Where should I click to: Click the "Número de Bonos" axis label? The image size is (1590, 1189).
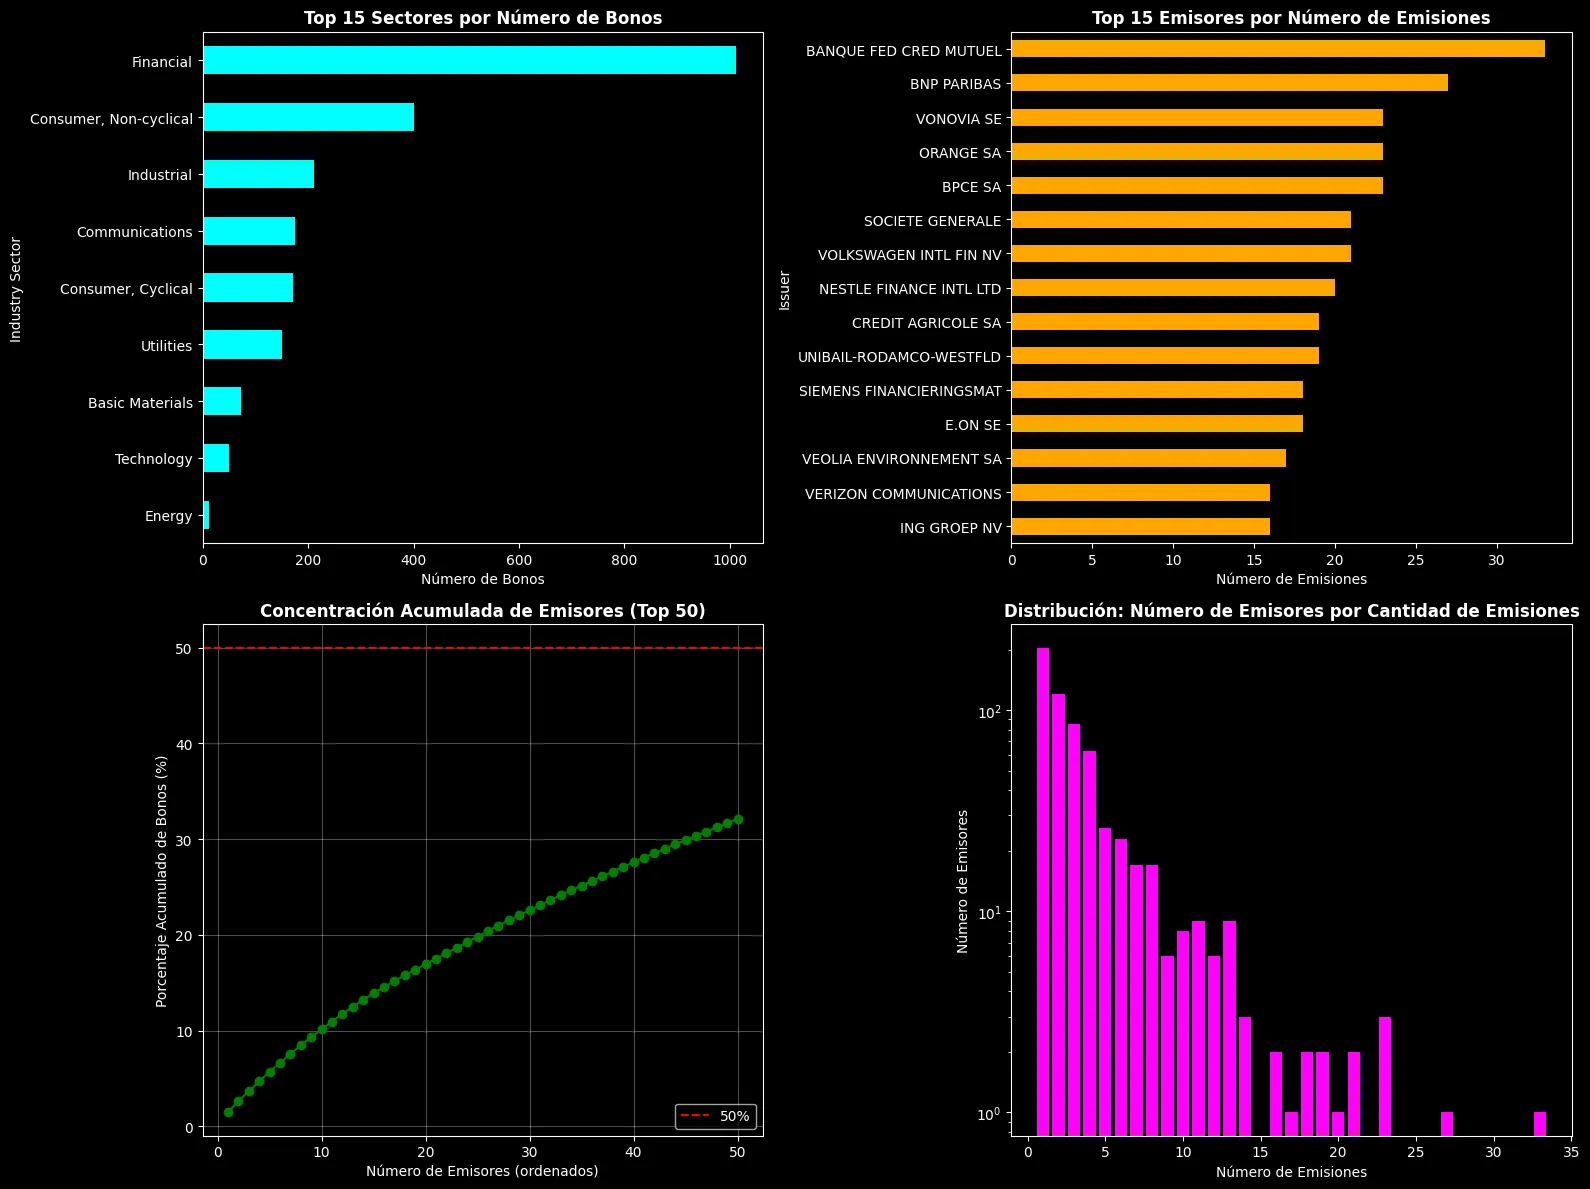tap(483, 579)
